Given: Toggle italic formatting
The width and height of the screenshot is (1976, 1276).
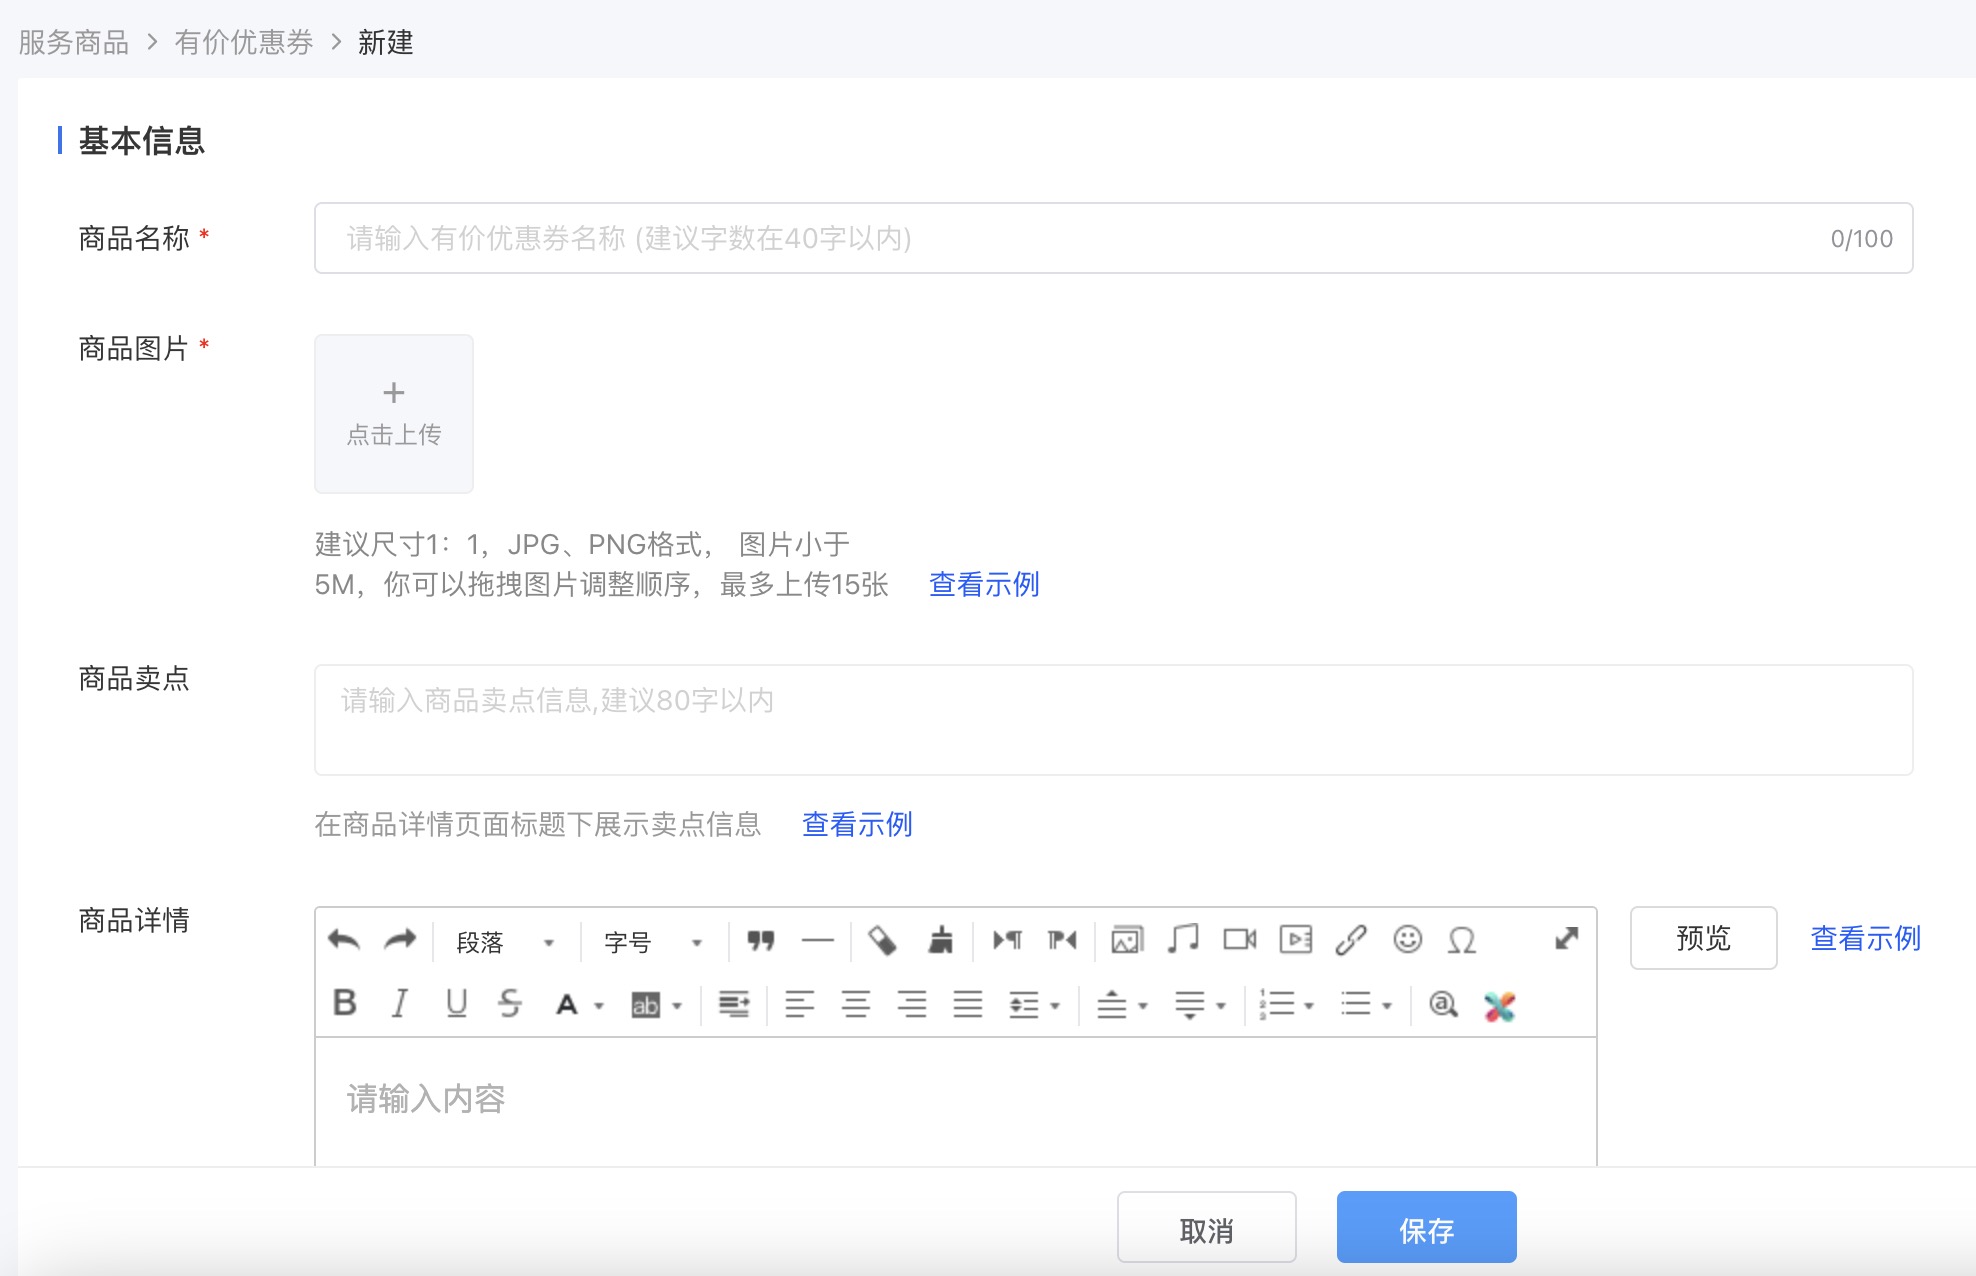Looking at the screenshot, I should 400,1003.
